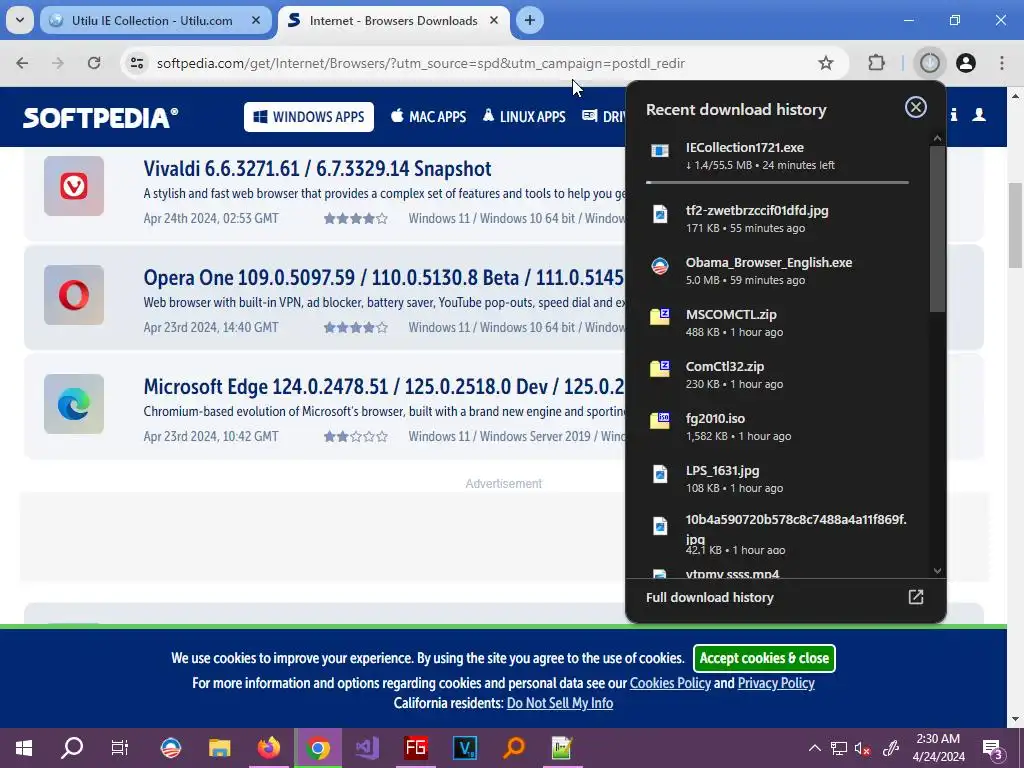Click the Microsoft Edge app icon thumbnail

tap(74, 404)
